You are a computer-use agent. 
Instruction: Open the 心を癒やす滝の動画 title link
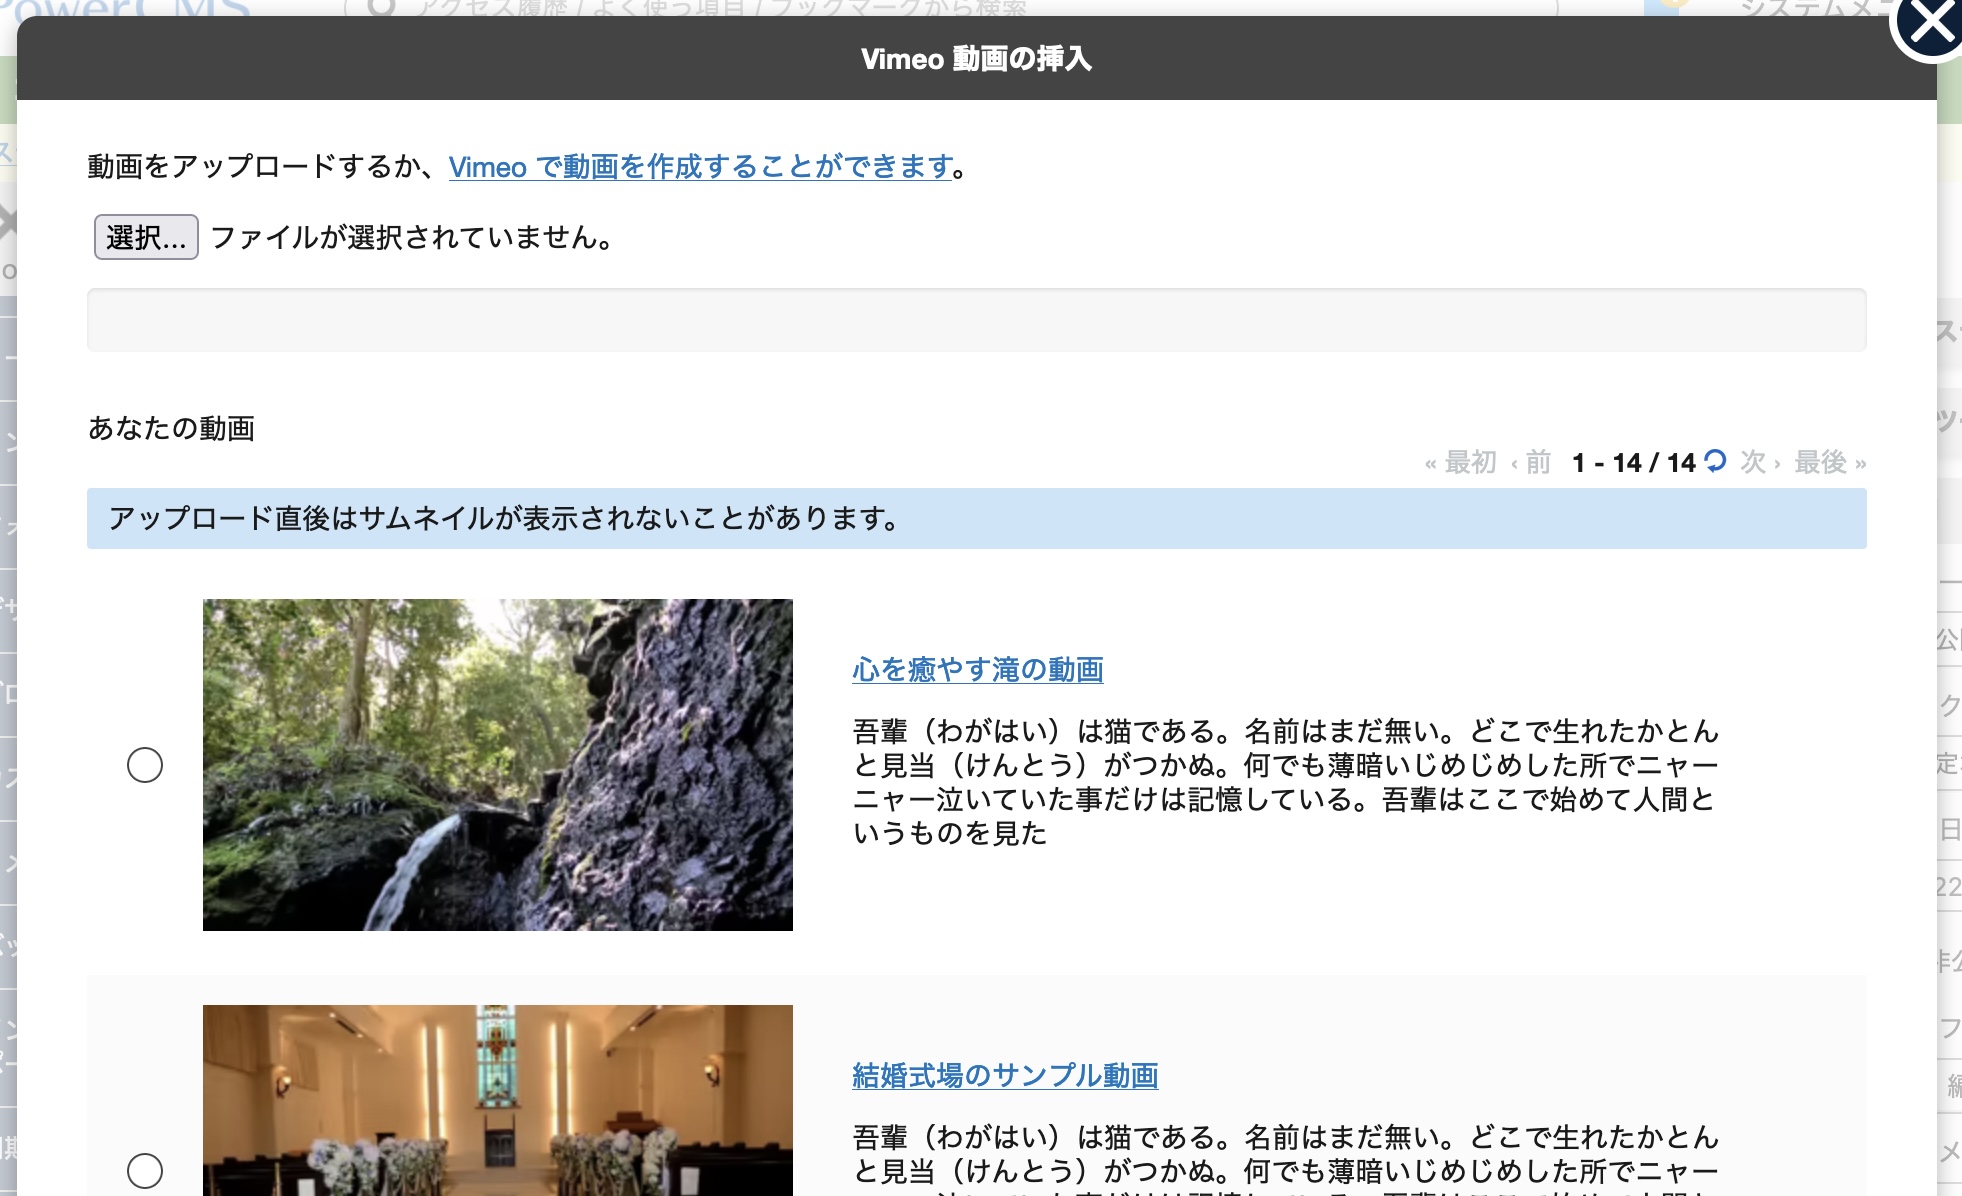[978, 669]
